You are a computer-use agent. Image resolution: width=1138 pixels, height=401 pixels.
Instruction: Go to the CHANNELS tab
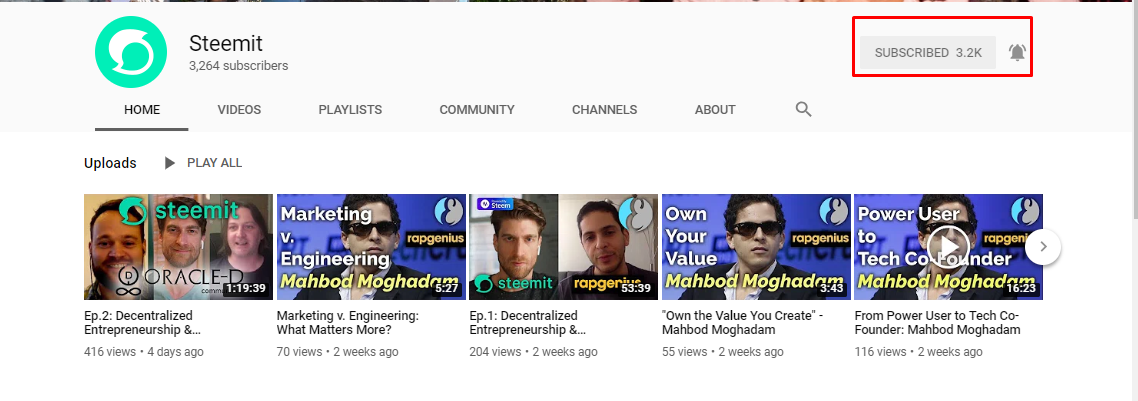click(604, 110)
